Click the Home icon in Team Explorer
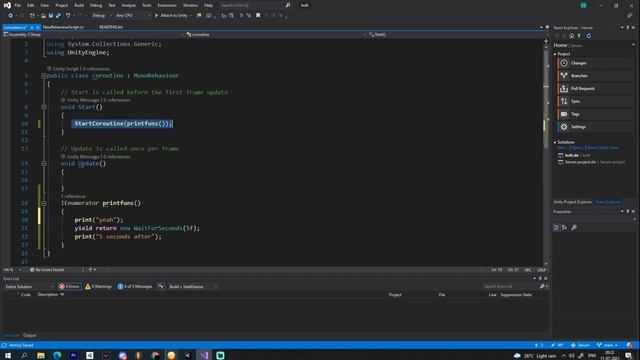640x360 pixels. tap(571, 36)
